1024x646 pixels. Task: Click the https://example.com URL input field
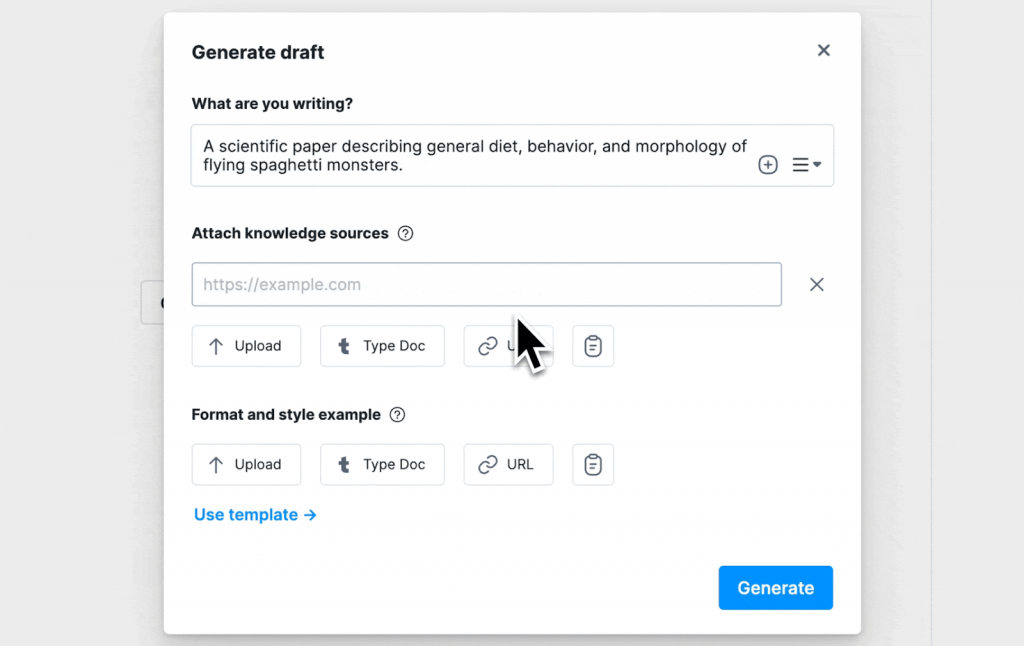(x=487, y=284)
